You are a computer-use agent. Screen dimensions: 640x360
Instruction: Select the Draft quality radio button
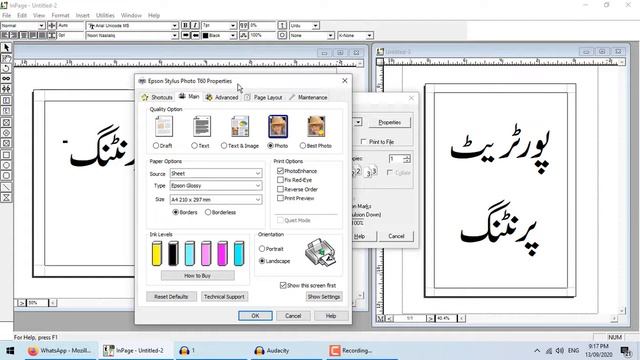pyautogui.click(x=156, y=146)
